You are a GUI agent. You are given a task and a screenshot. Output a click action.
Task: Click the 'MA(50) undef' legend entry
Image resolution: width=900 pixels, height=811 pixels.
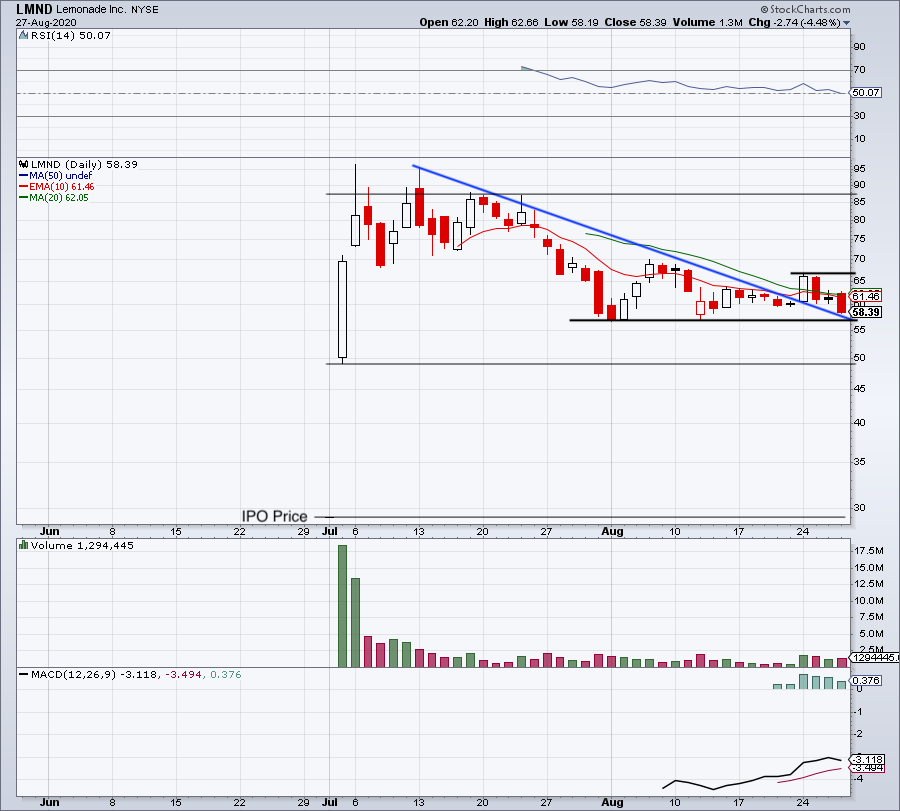click(x=60, y=176)
